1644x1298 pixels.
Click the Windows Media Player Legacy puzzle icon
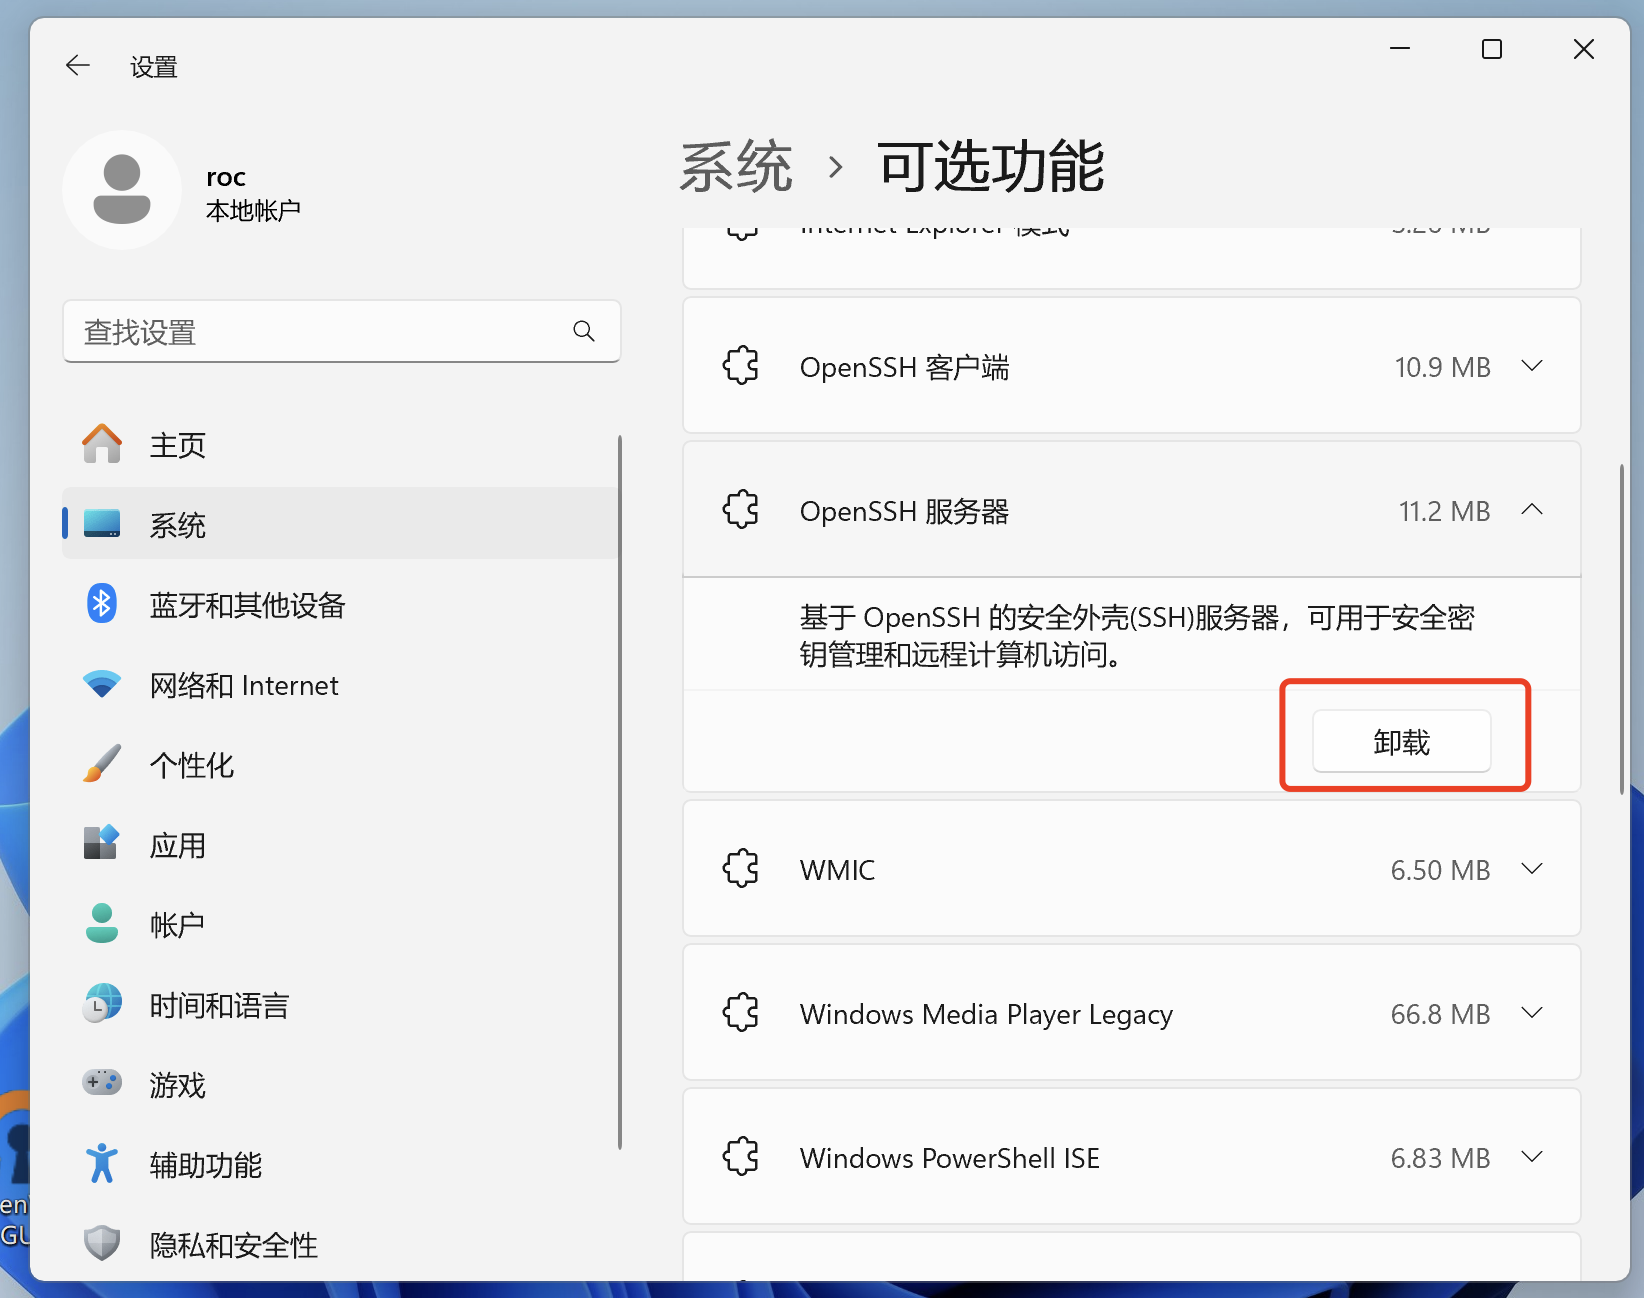click(741, 1013)
